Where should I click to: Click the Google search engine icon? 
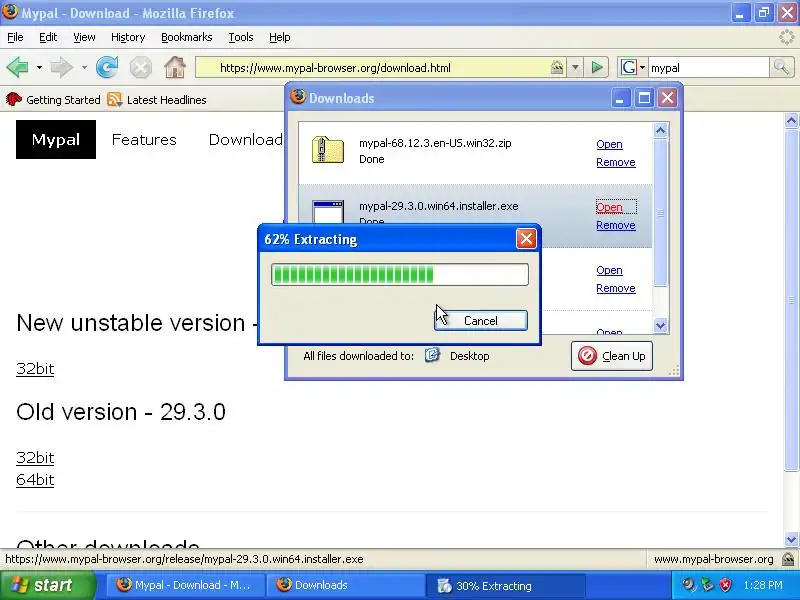point(629,67)
